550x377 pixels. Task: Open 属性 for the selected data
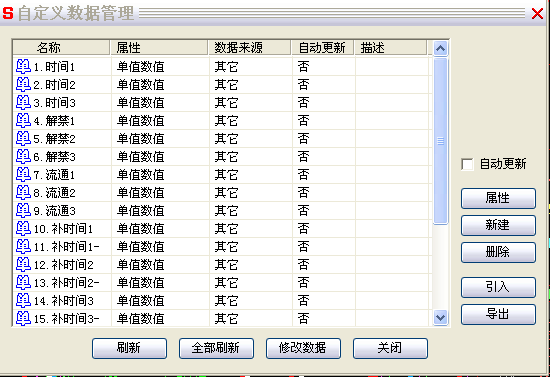[498, 198]
